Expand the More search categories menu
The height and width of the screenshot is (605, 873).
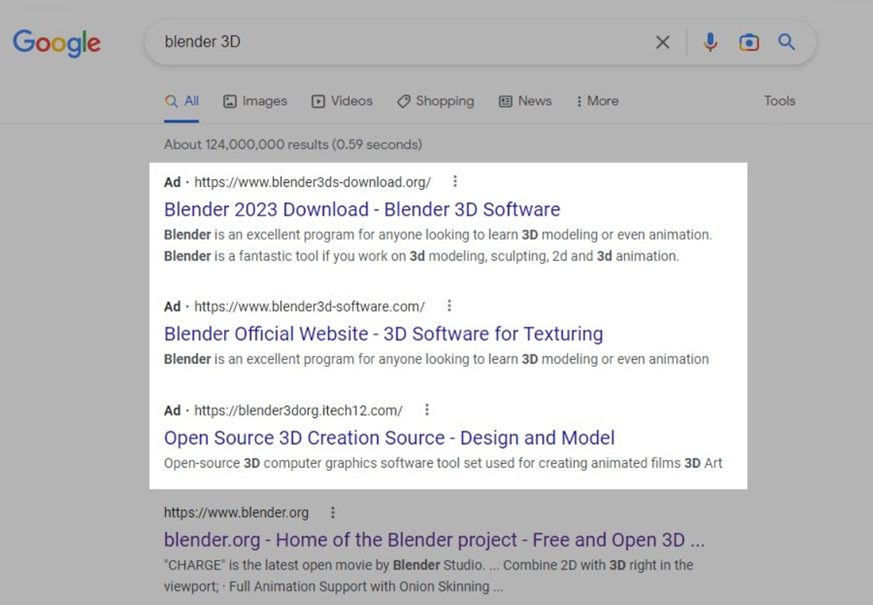(x=597, y=101)
